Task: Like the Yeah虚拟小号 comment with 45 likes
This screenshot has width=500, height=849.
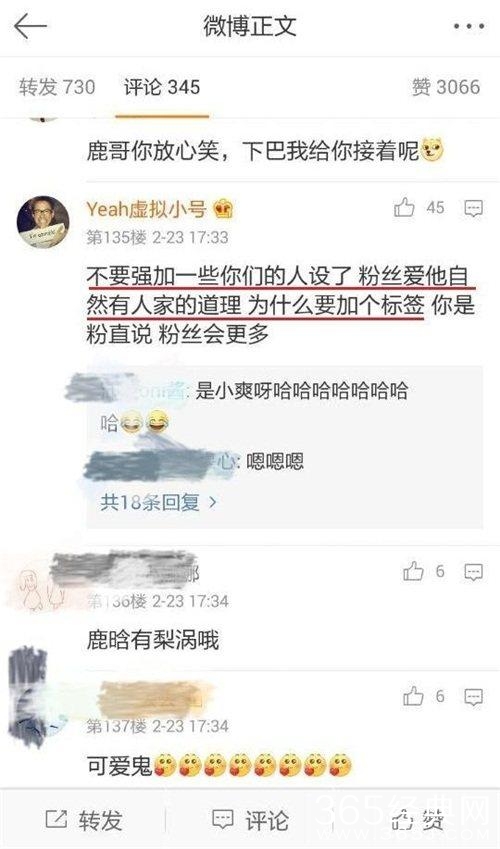Action: click(x=404, y=207)
